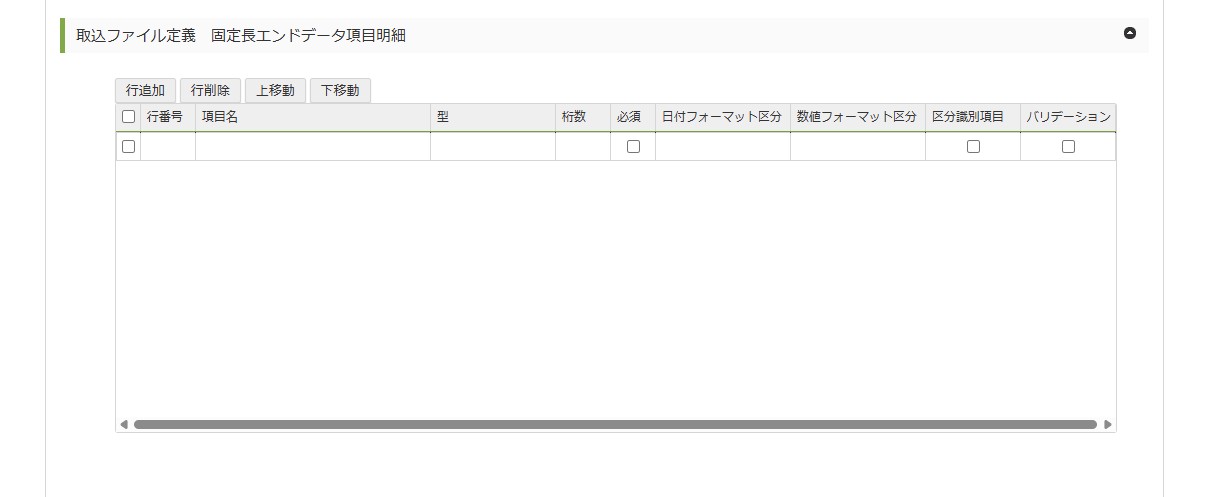Collapse the 取込ファイル定義 section with arrow icon
1207x497 pixels.
point(1130,33)
